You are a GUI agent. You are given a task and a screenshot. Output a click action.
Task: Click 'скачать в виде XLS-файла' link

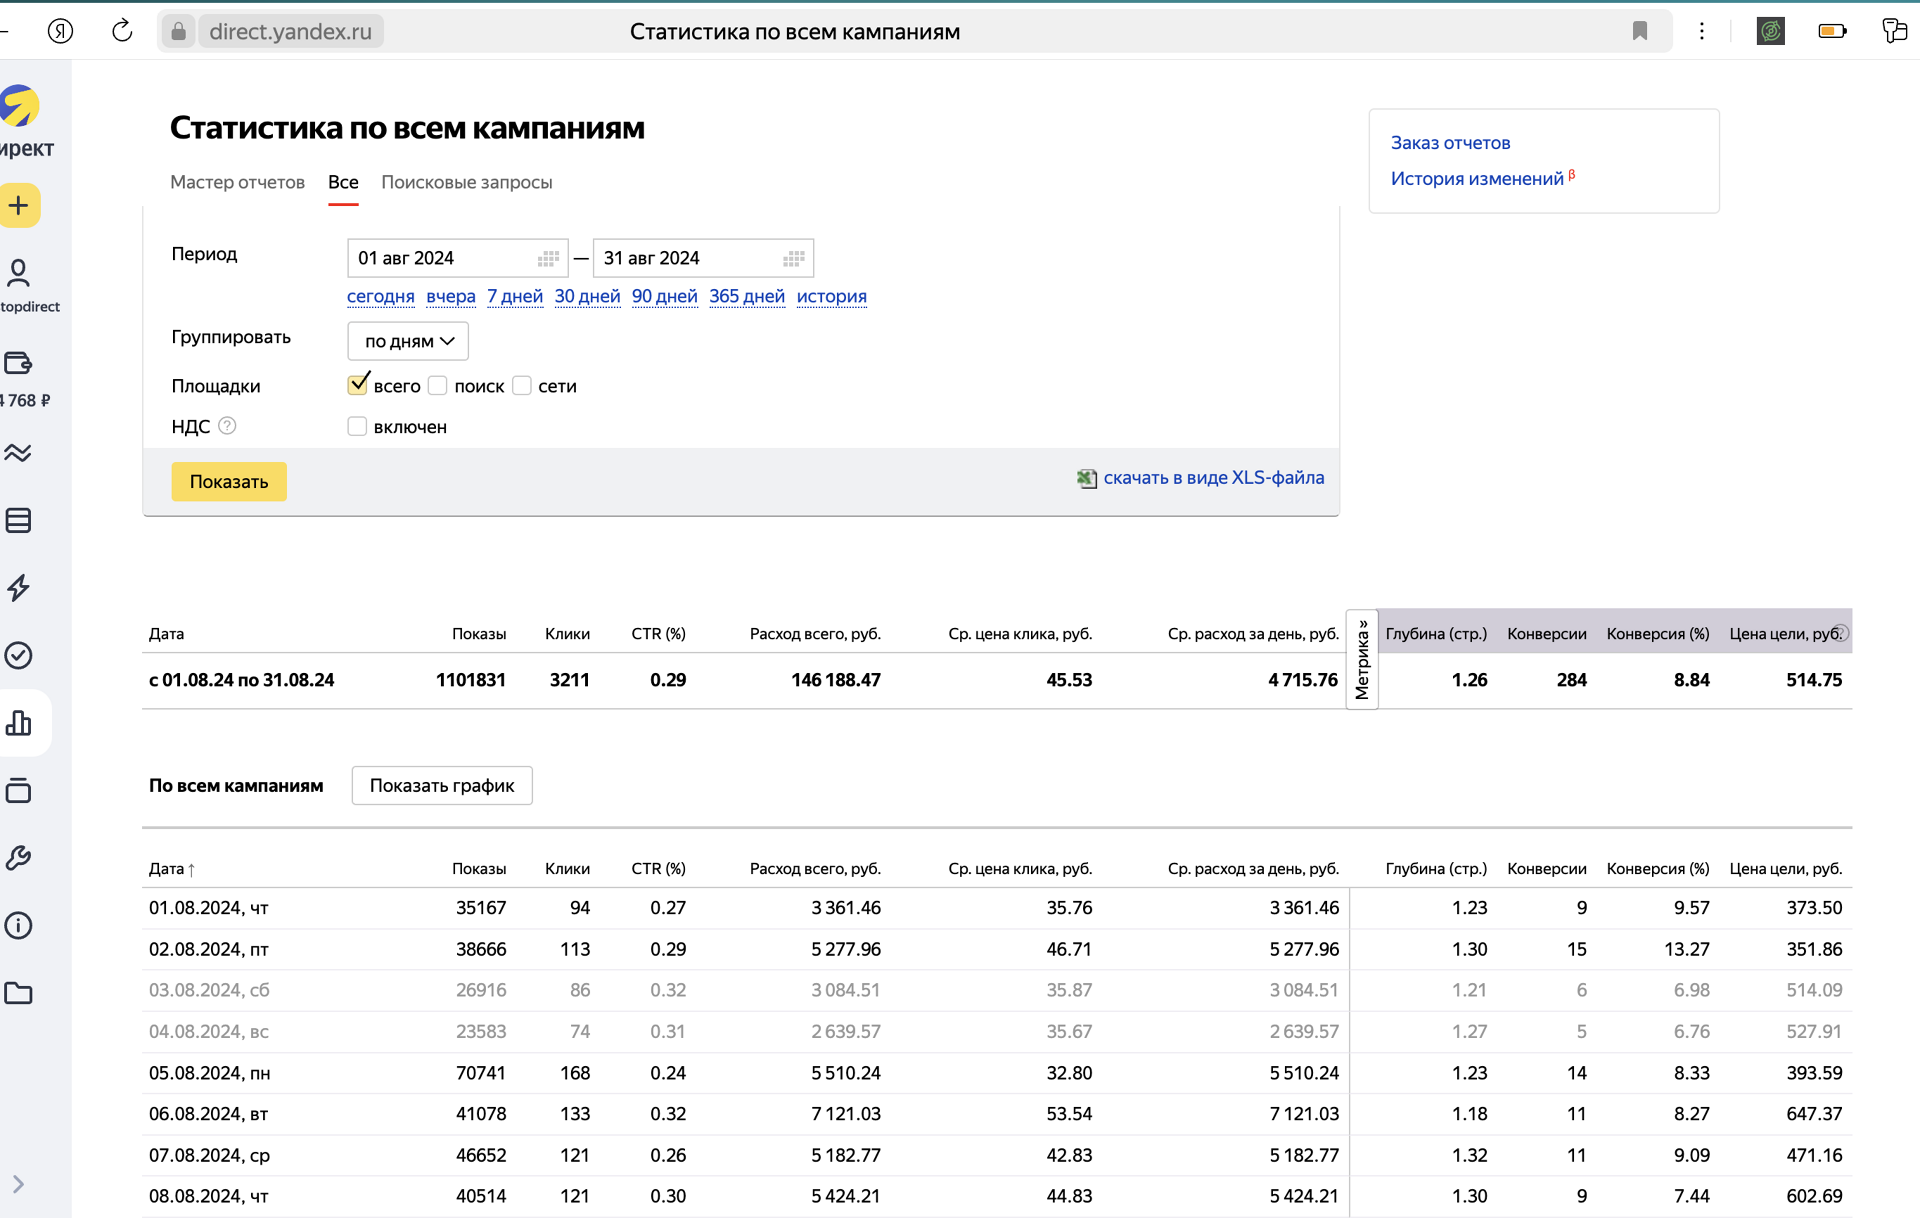tap(1213, 478)
